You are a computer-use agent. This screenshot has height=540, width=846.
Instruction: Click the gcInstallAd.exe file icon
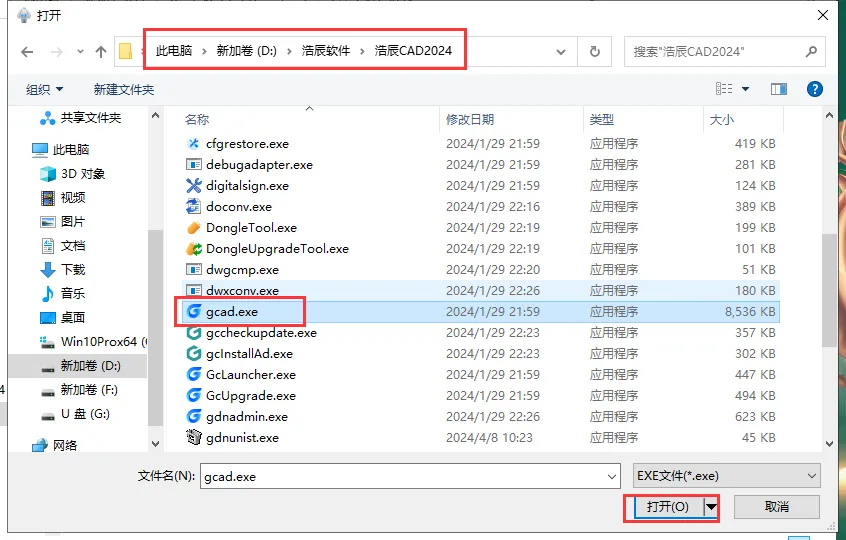193,354
